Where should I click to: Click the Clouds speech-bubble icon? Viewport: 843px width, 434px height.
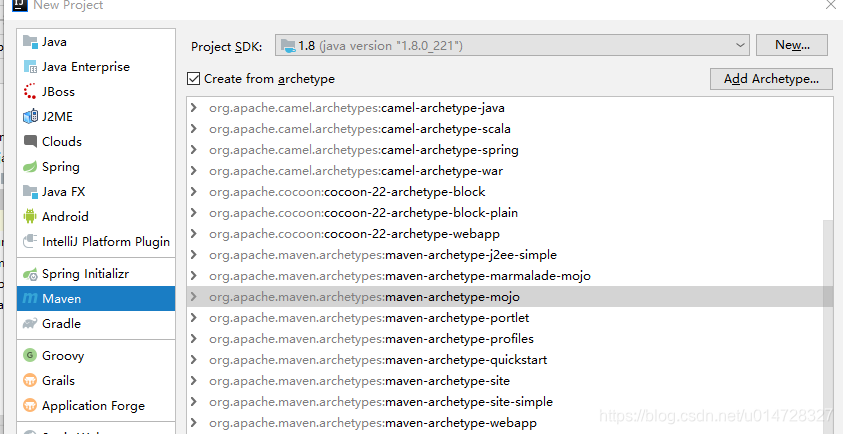(31, 141)
